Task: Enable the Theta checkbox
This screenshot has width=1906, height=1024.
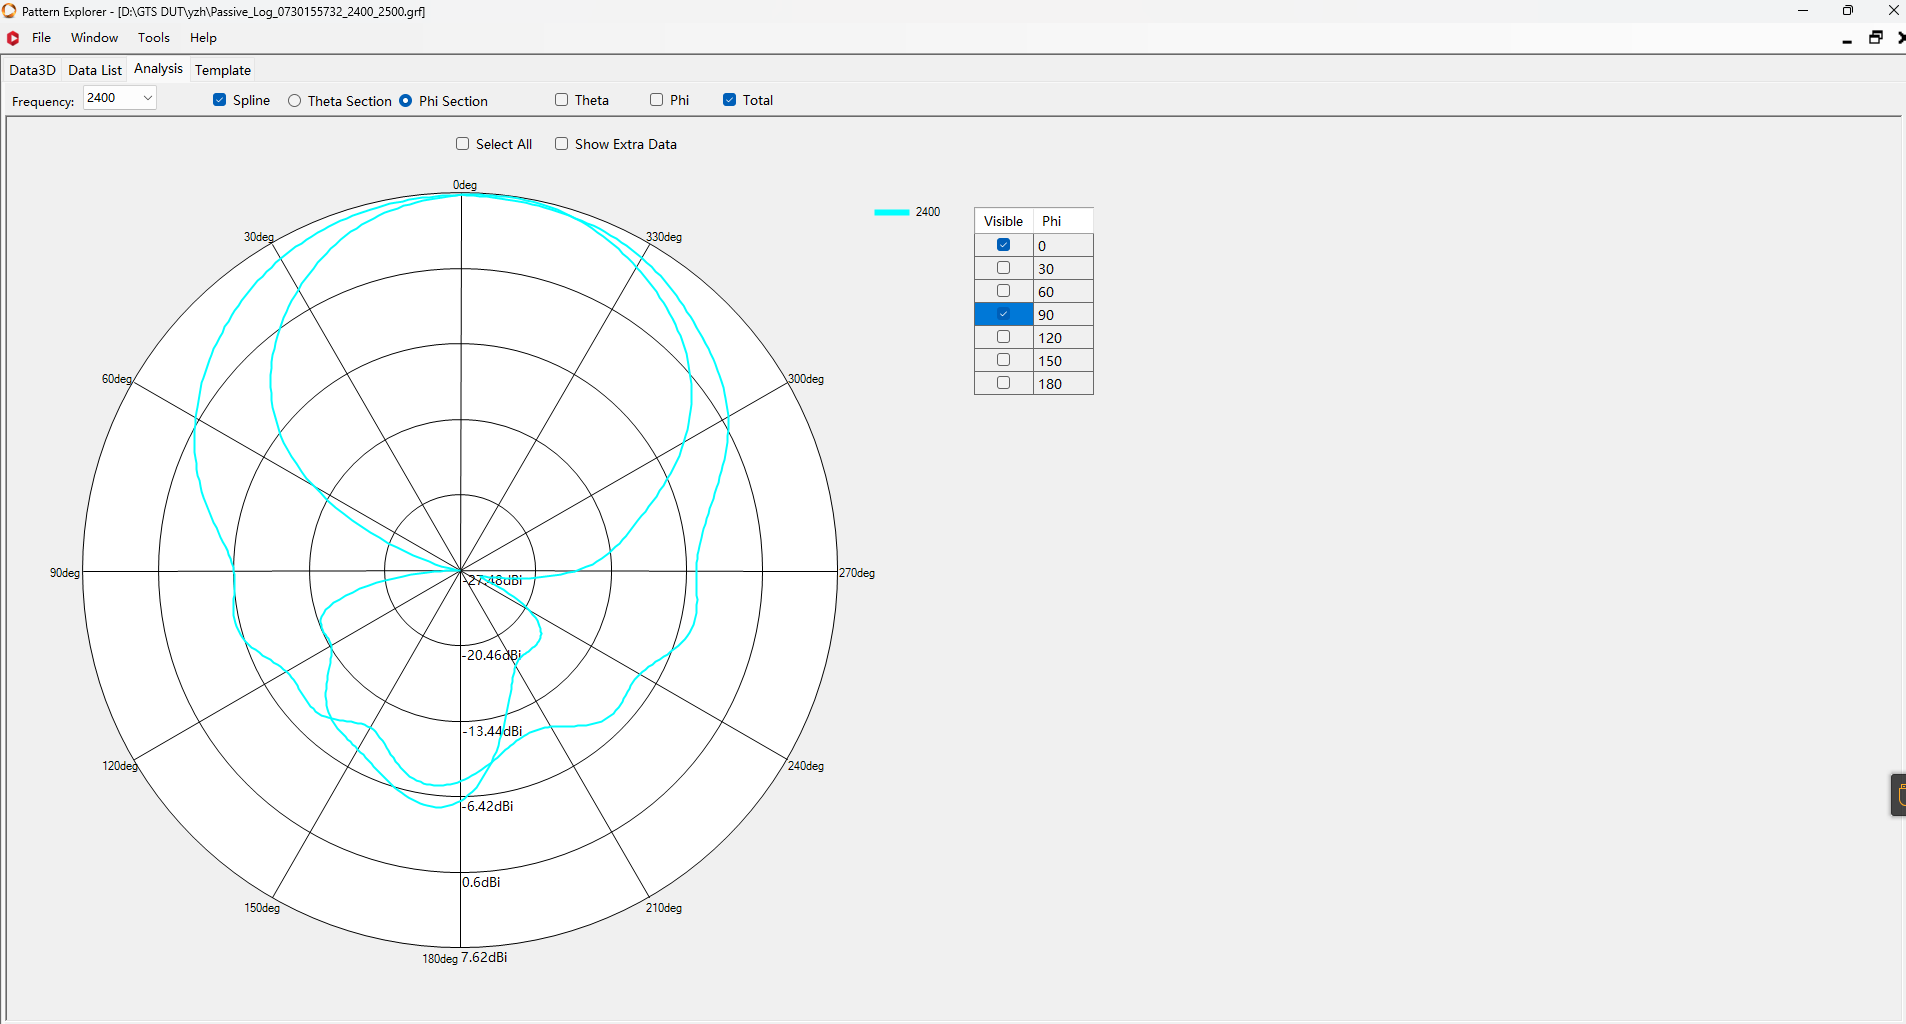Action: [562, 100]
